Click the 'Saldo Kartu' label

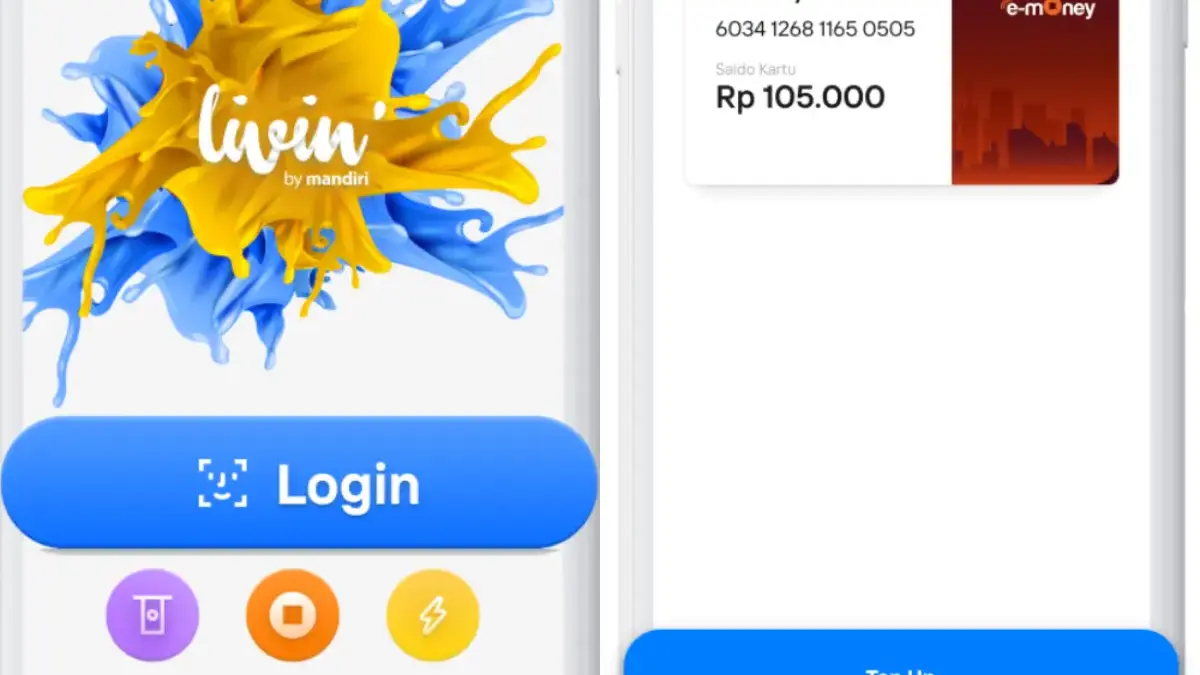coord(755,69)
